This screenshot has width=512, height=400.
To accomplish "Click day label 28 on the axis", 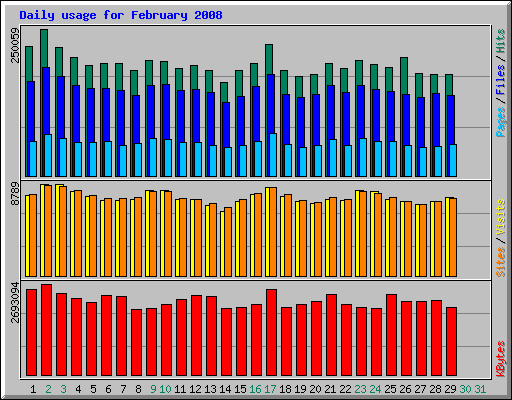I will [x=435, y=389].
